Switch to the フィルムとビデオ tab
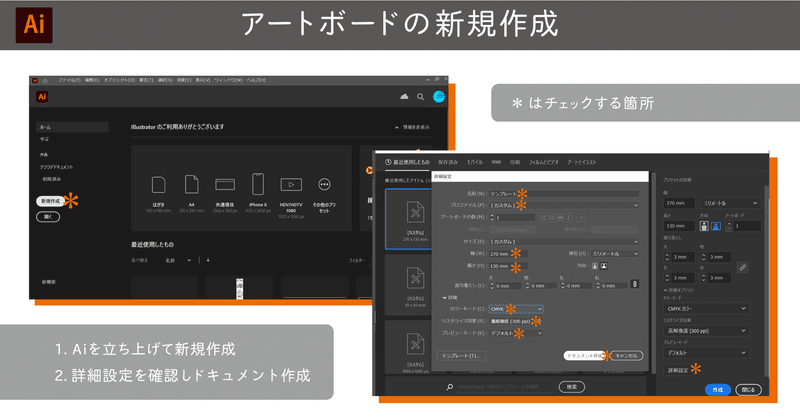Image resolution: width=800 pixels, height=419 pixels. 543,162
